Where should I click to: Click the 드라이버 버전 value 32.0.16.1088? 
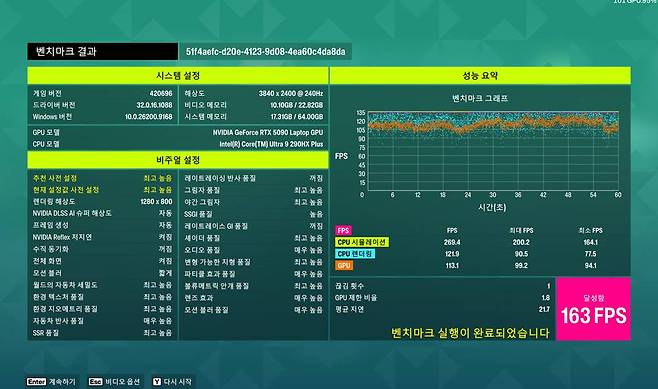coord(154,105)
